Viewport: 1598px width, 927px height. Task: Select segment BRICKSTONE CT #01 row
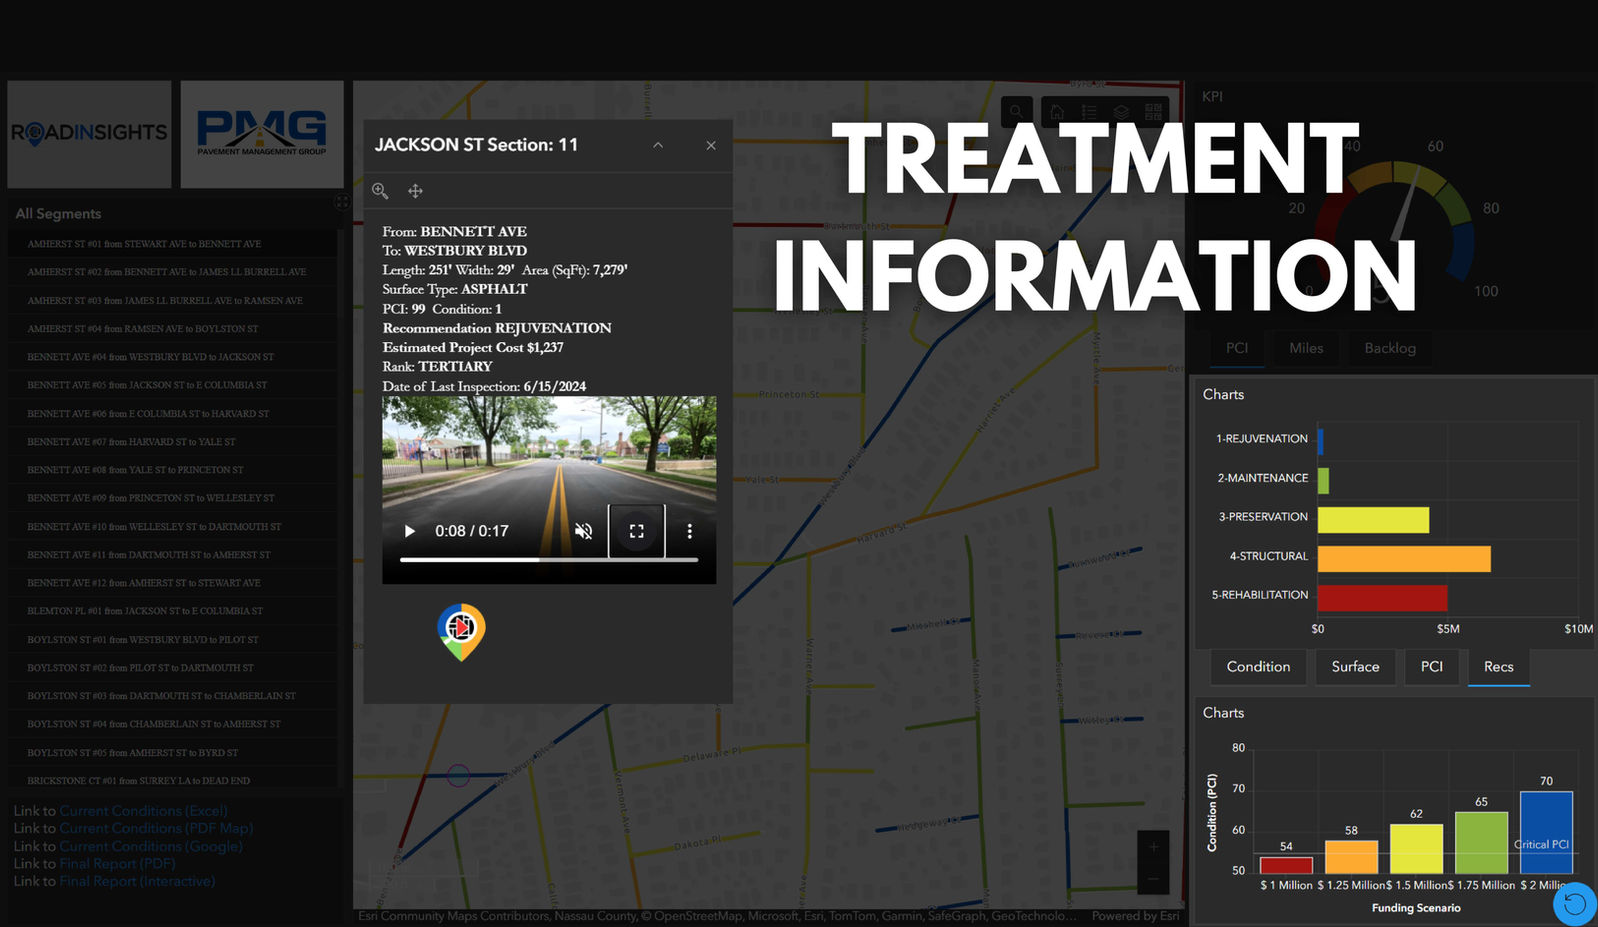[x=172, y=779]
